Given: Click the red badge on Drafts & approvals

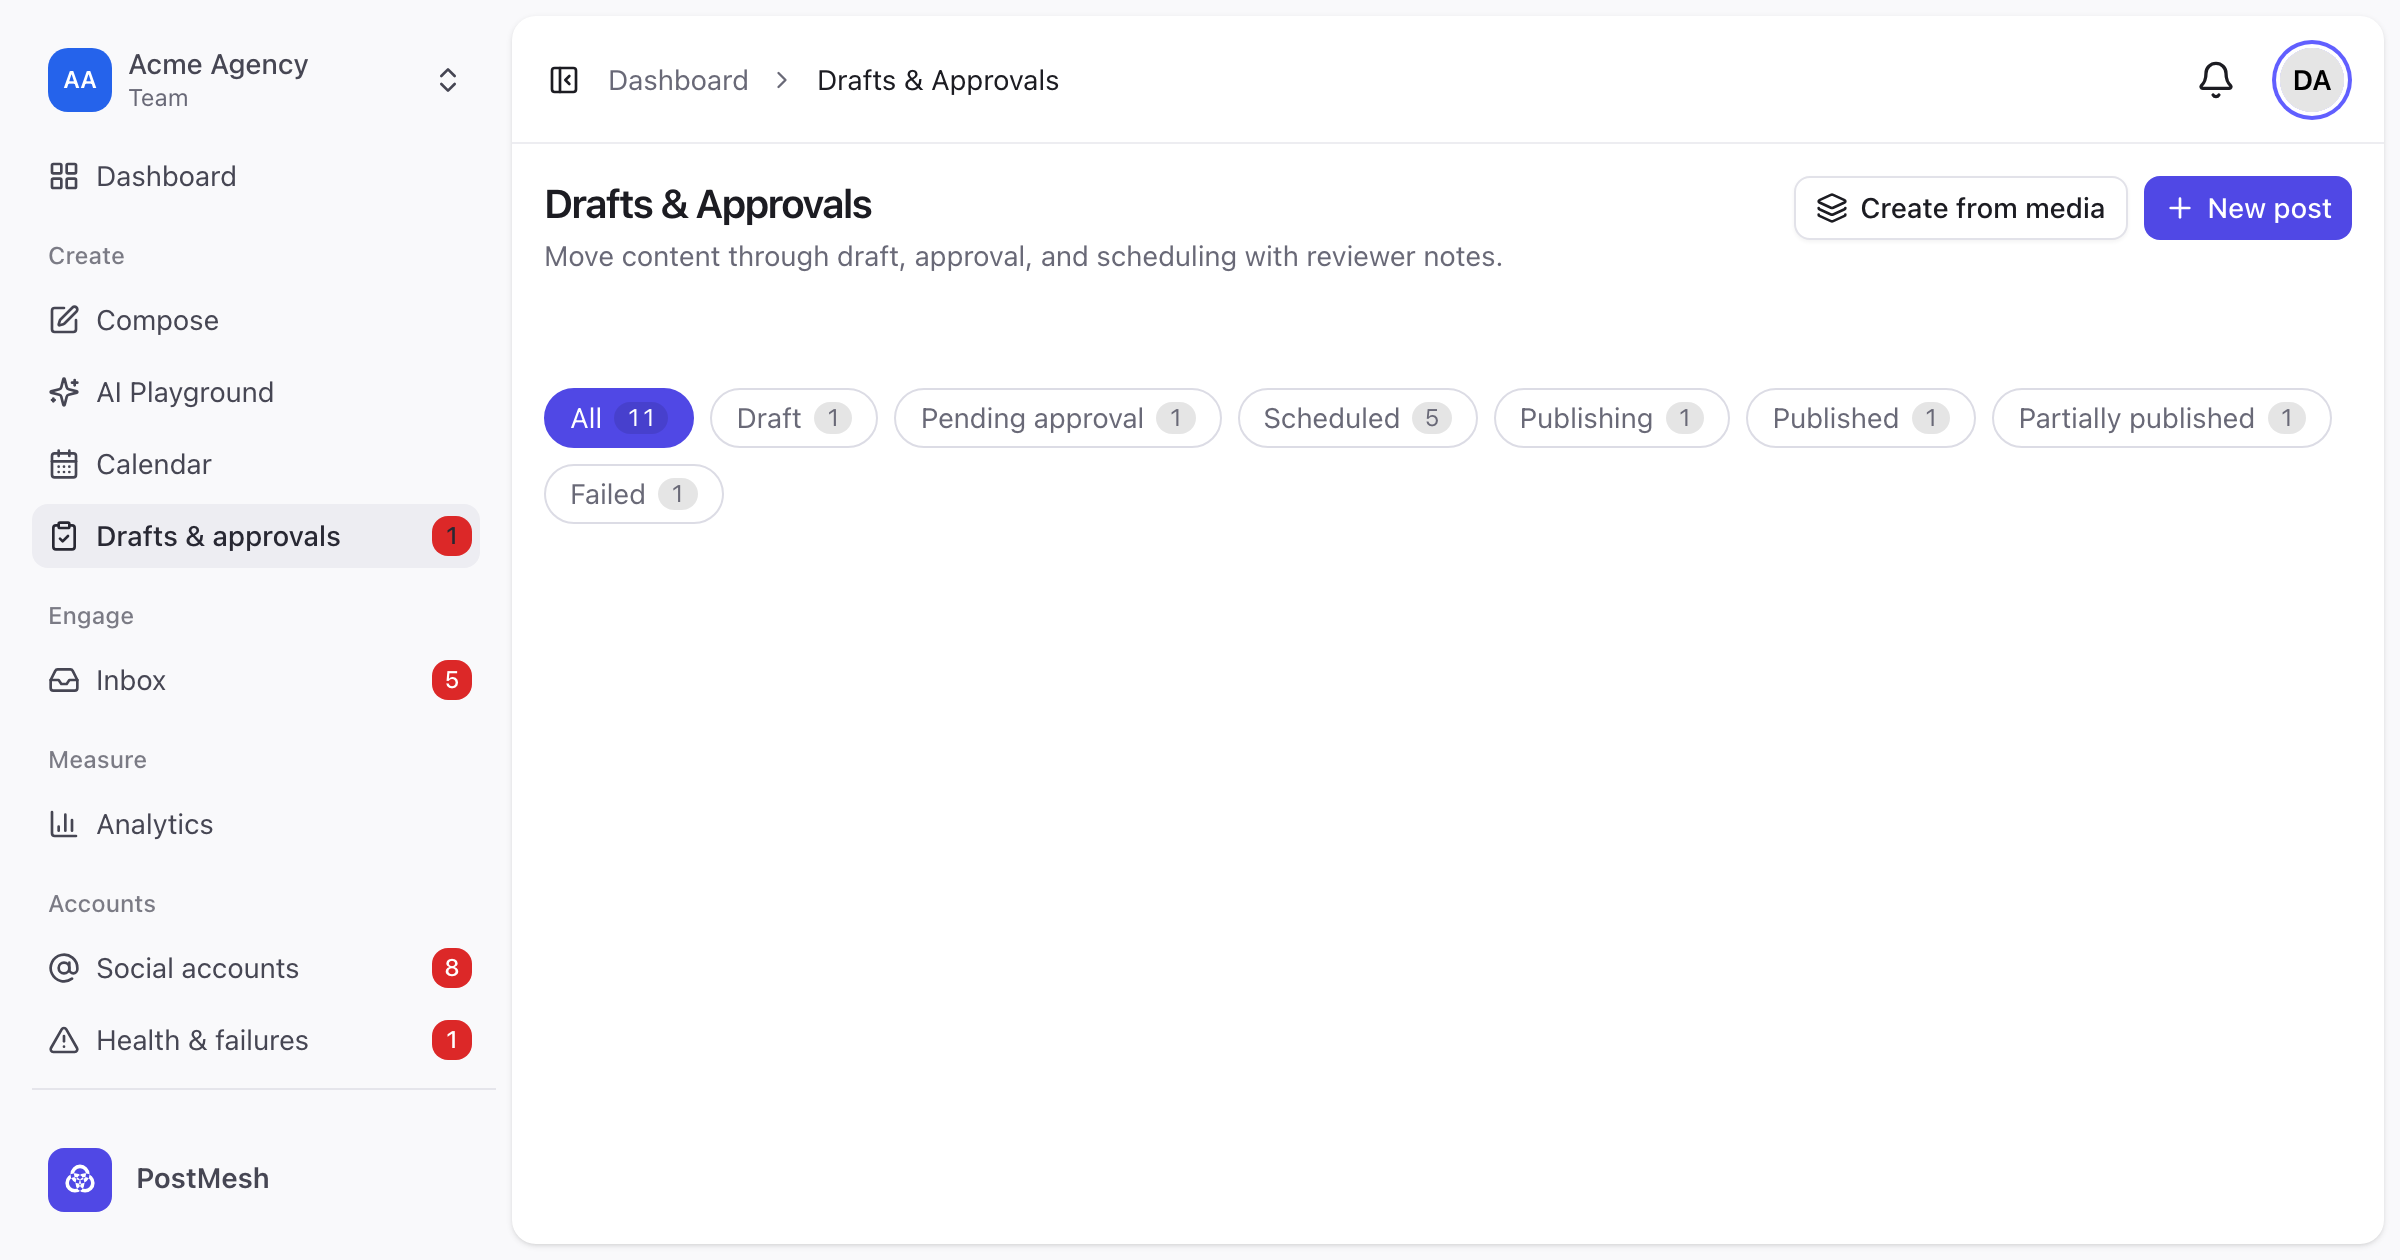Looking at the screenshot, I should pyautogui.click(x=452, y=536).
